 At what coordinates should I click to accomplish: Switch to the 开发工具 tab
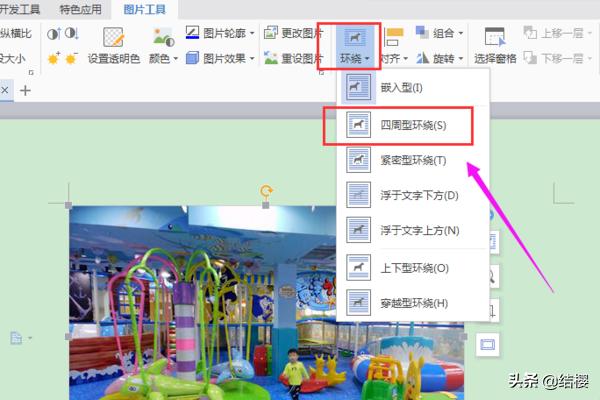(19, 9)
